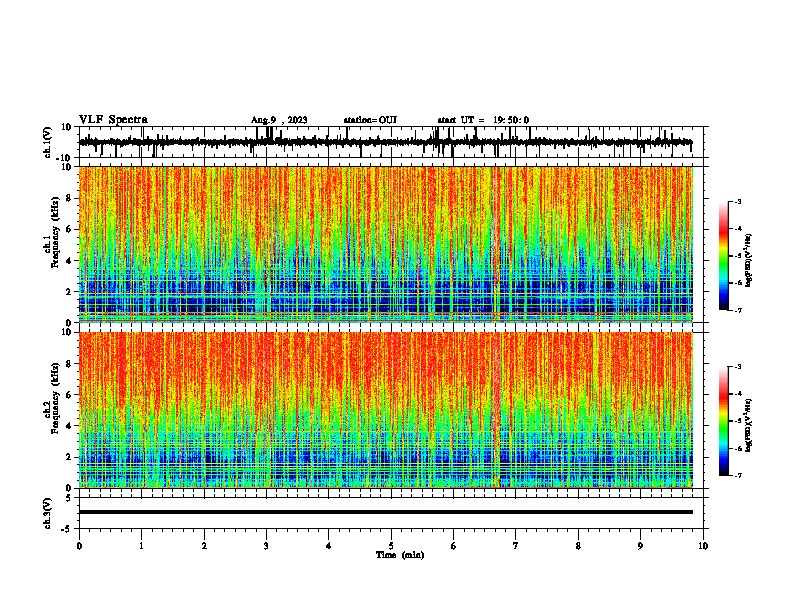792x612 pixels.
Task: Click the '-7' tick on ch.2 colorbar
Action: point(737,475)
